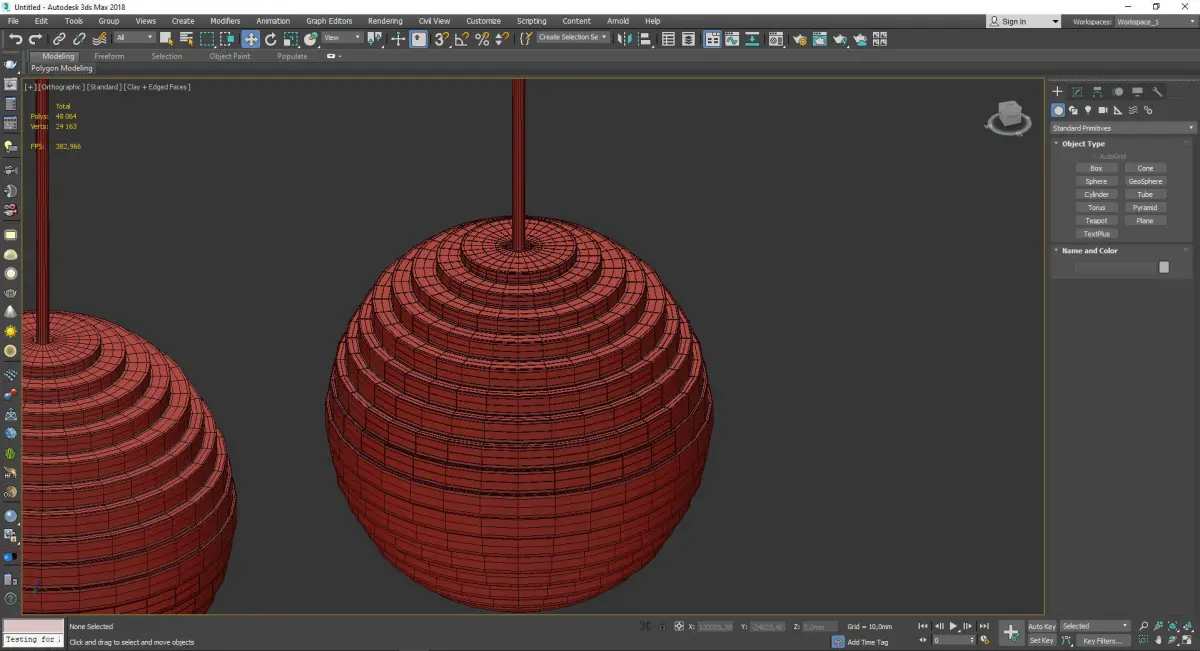The image size is (1200, 651).
Task: Open selection filter All dropdown
Action: (134, 38)
